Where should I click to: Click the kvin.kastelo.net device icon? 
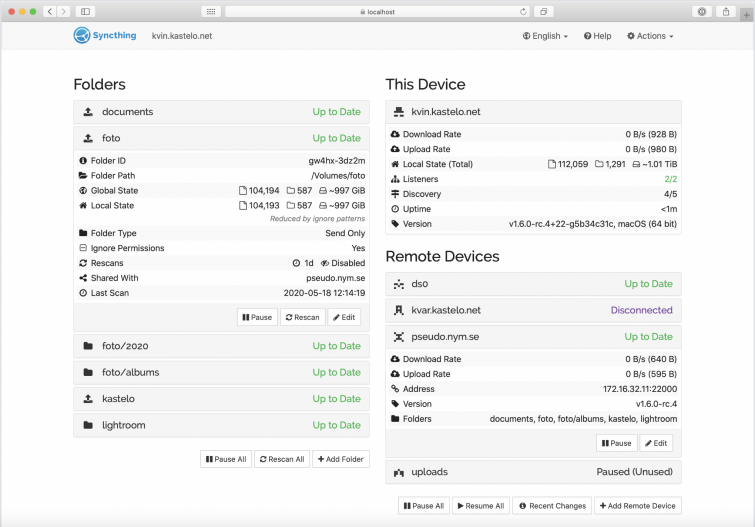399,112
